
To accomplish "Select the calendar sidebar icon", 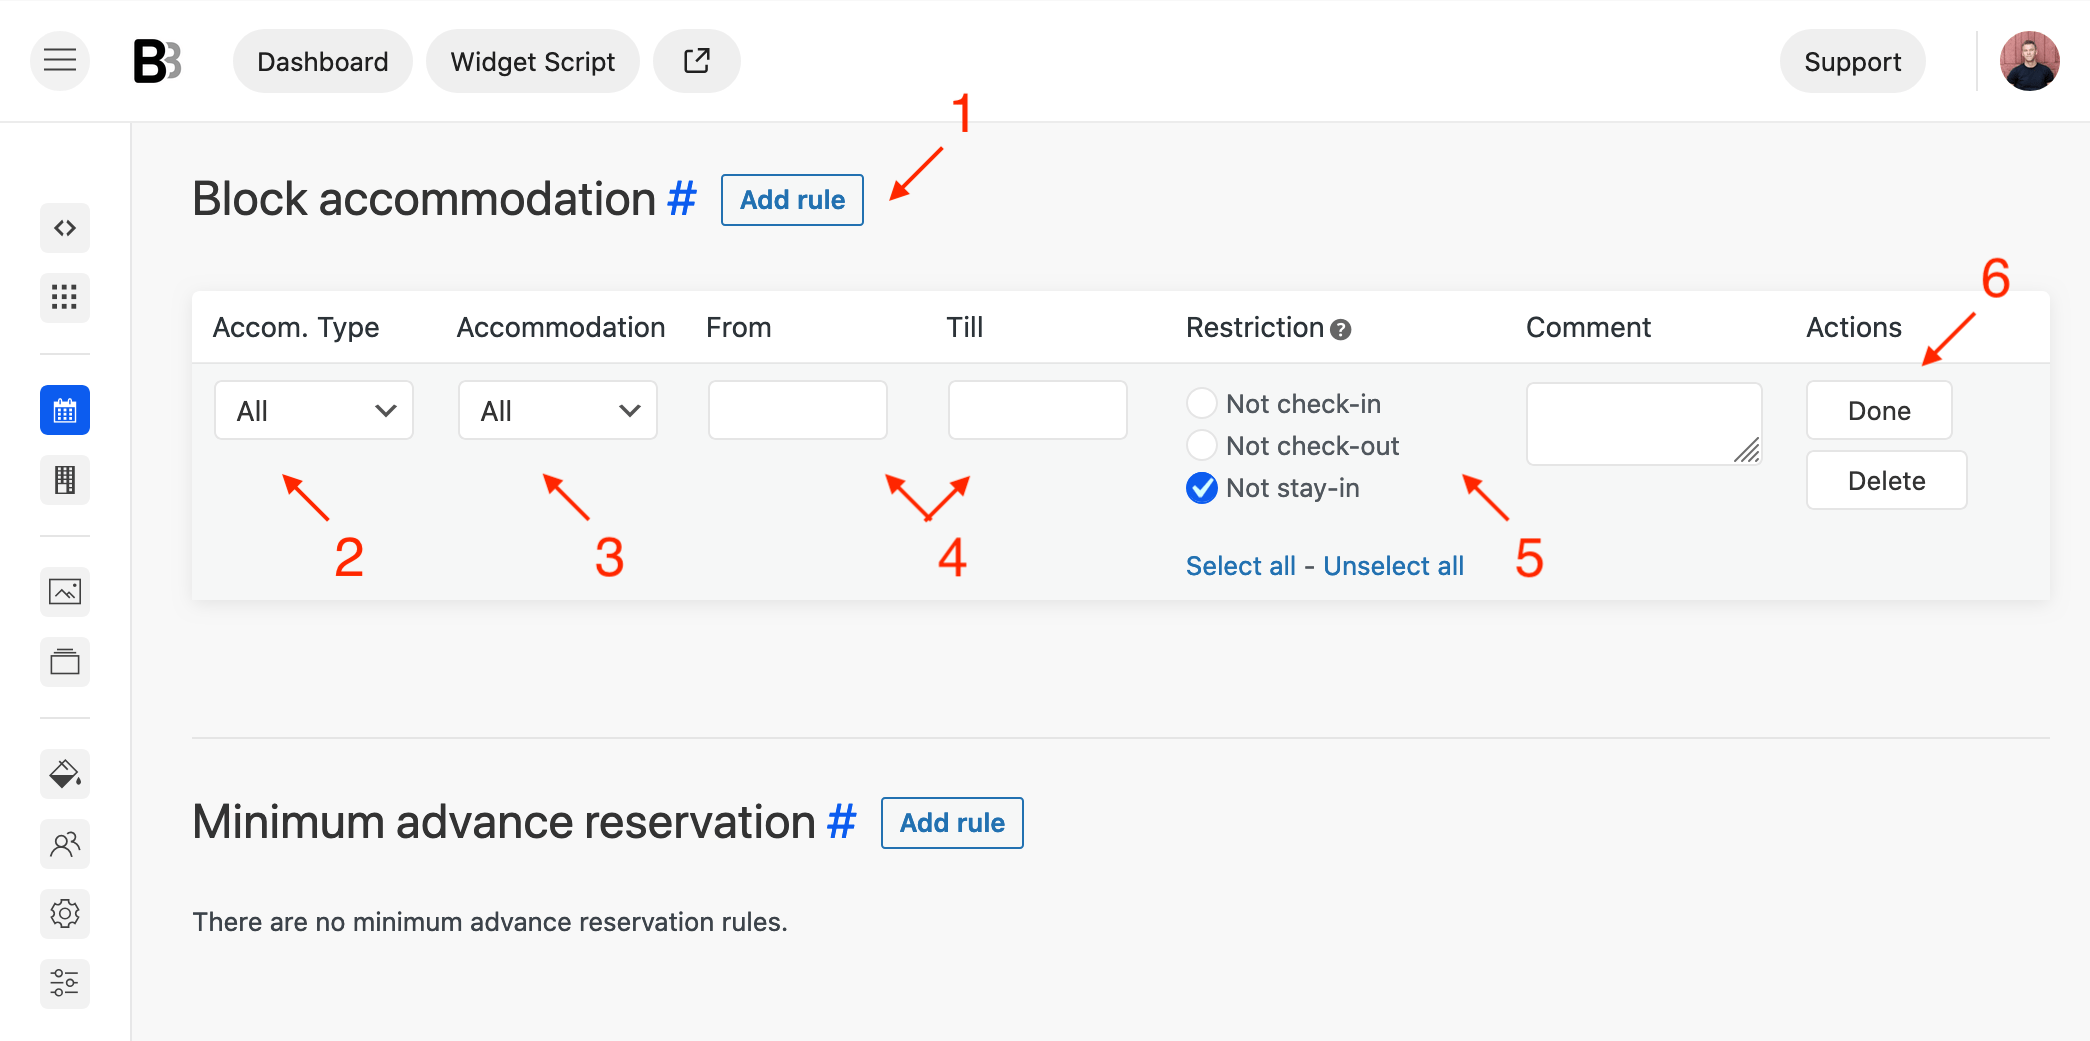I will click(x=65, y=410).
